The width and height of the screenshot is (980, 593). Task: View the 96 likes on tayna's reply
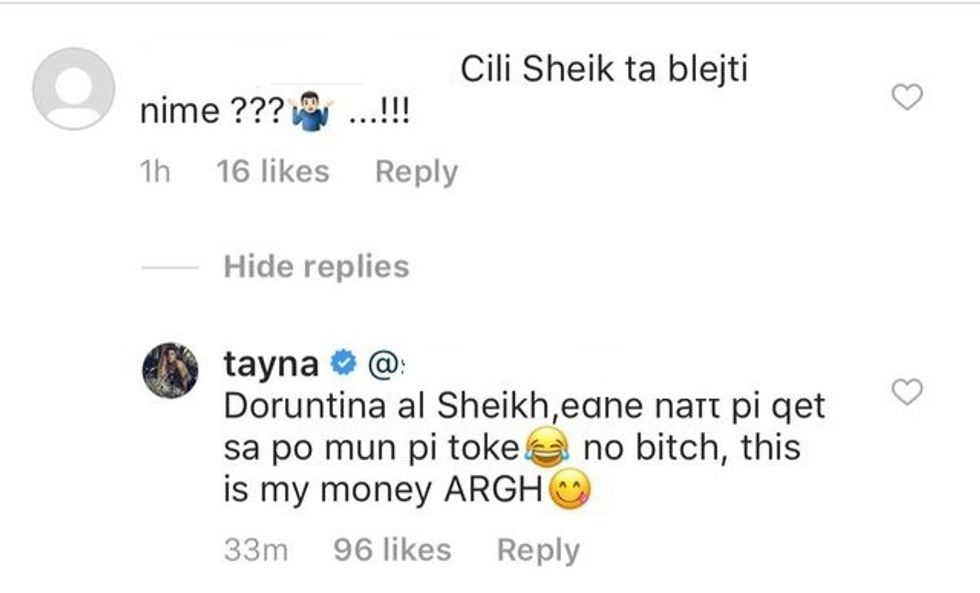coord(390,548)
